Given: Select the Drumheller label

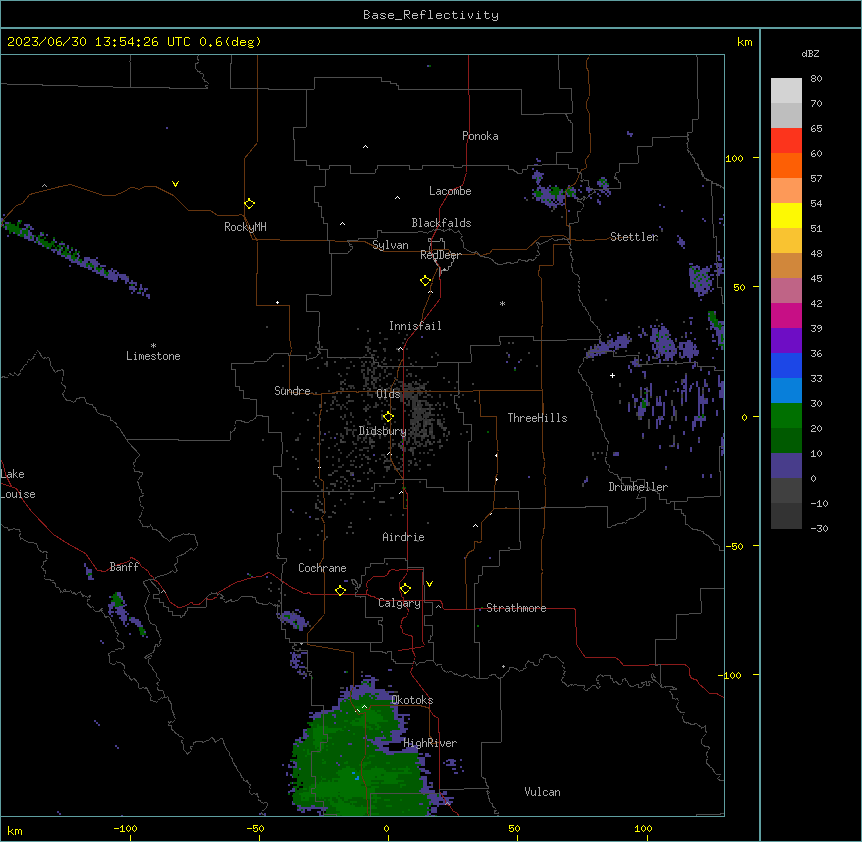Looking at the screenshot, I should pos(638,487).
